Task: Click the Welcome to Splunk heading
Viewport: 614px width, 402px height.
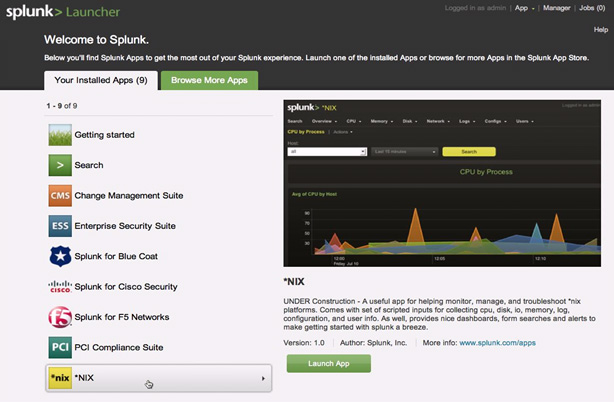Action: click(x=96, y=40)
